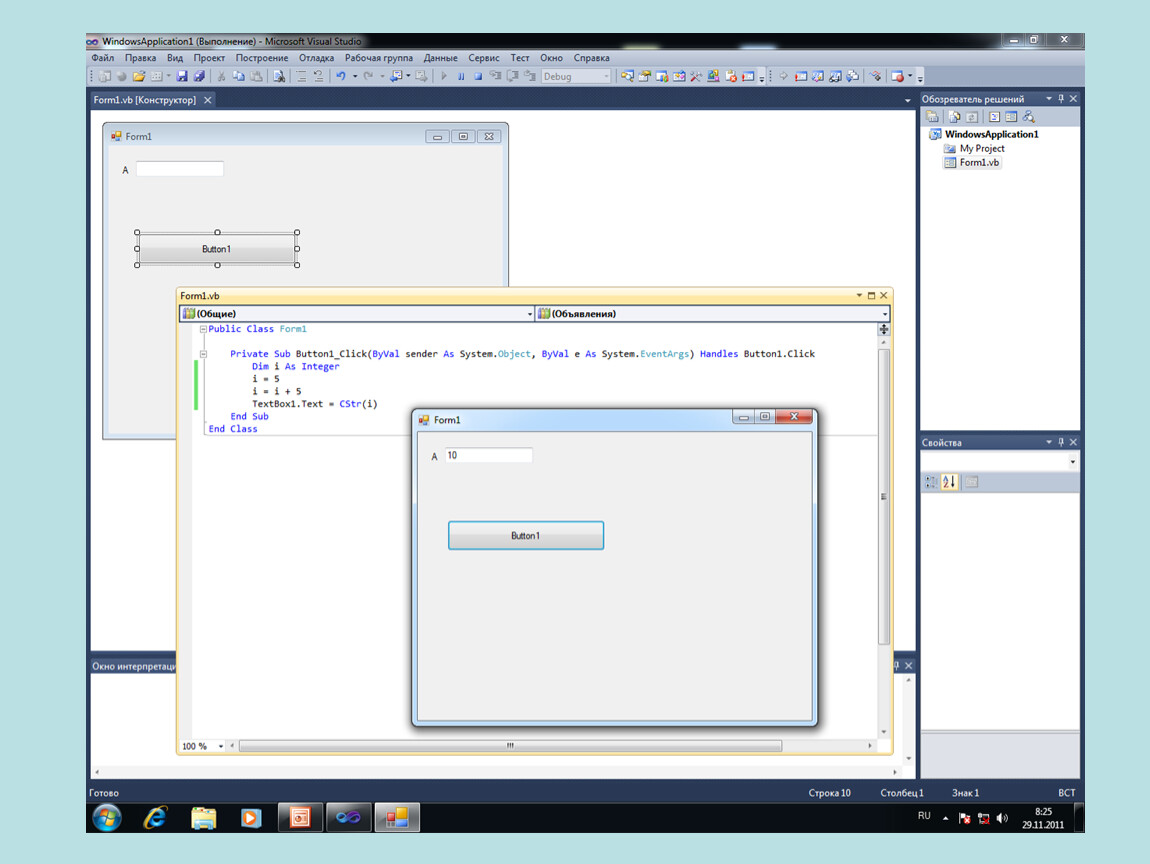Click the Copy toolbar icon

[238, 76]
